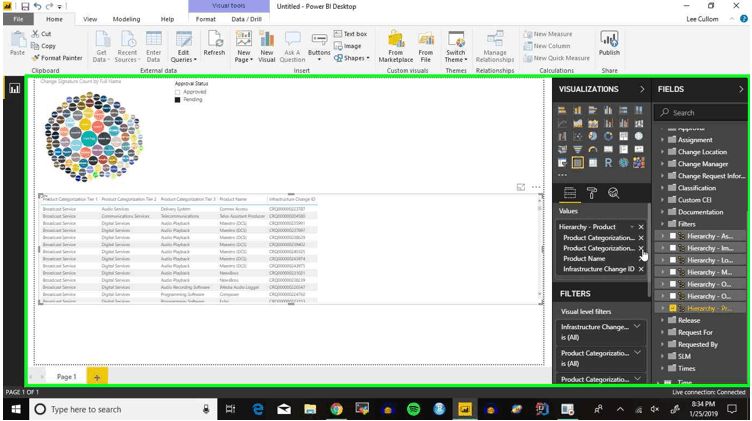Click the Refresh button

point(214,43)
